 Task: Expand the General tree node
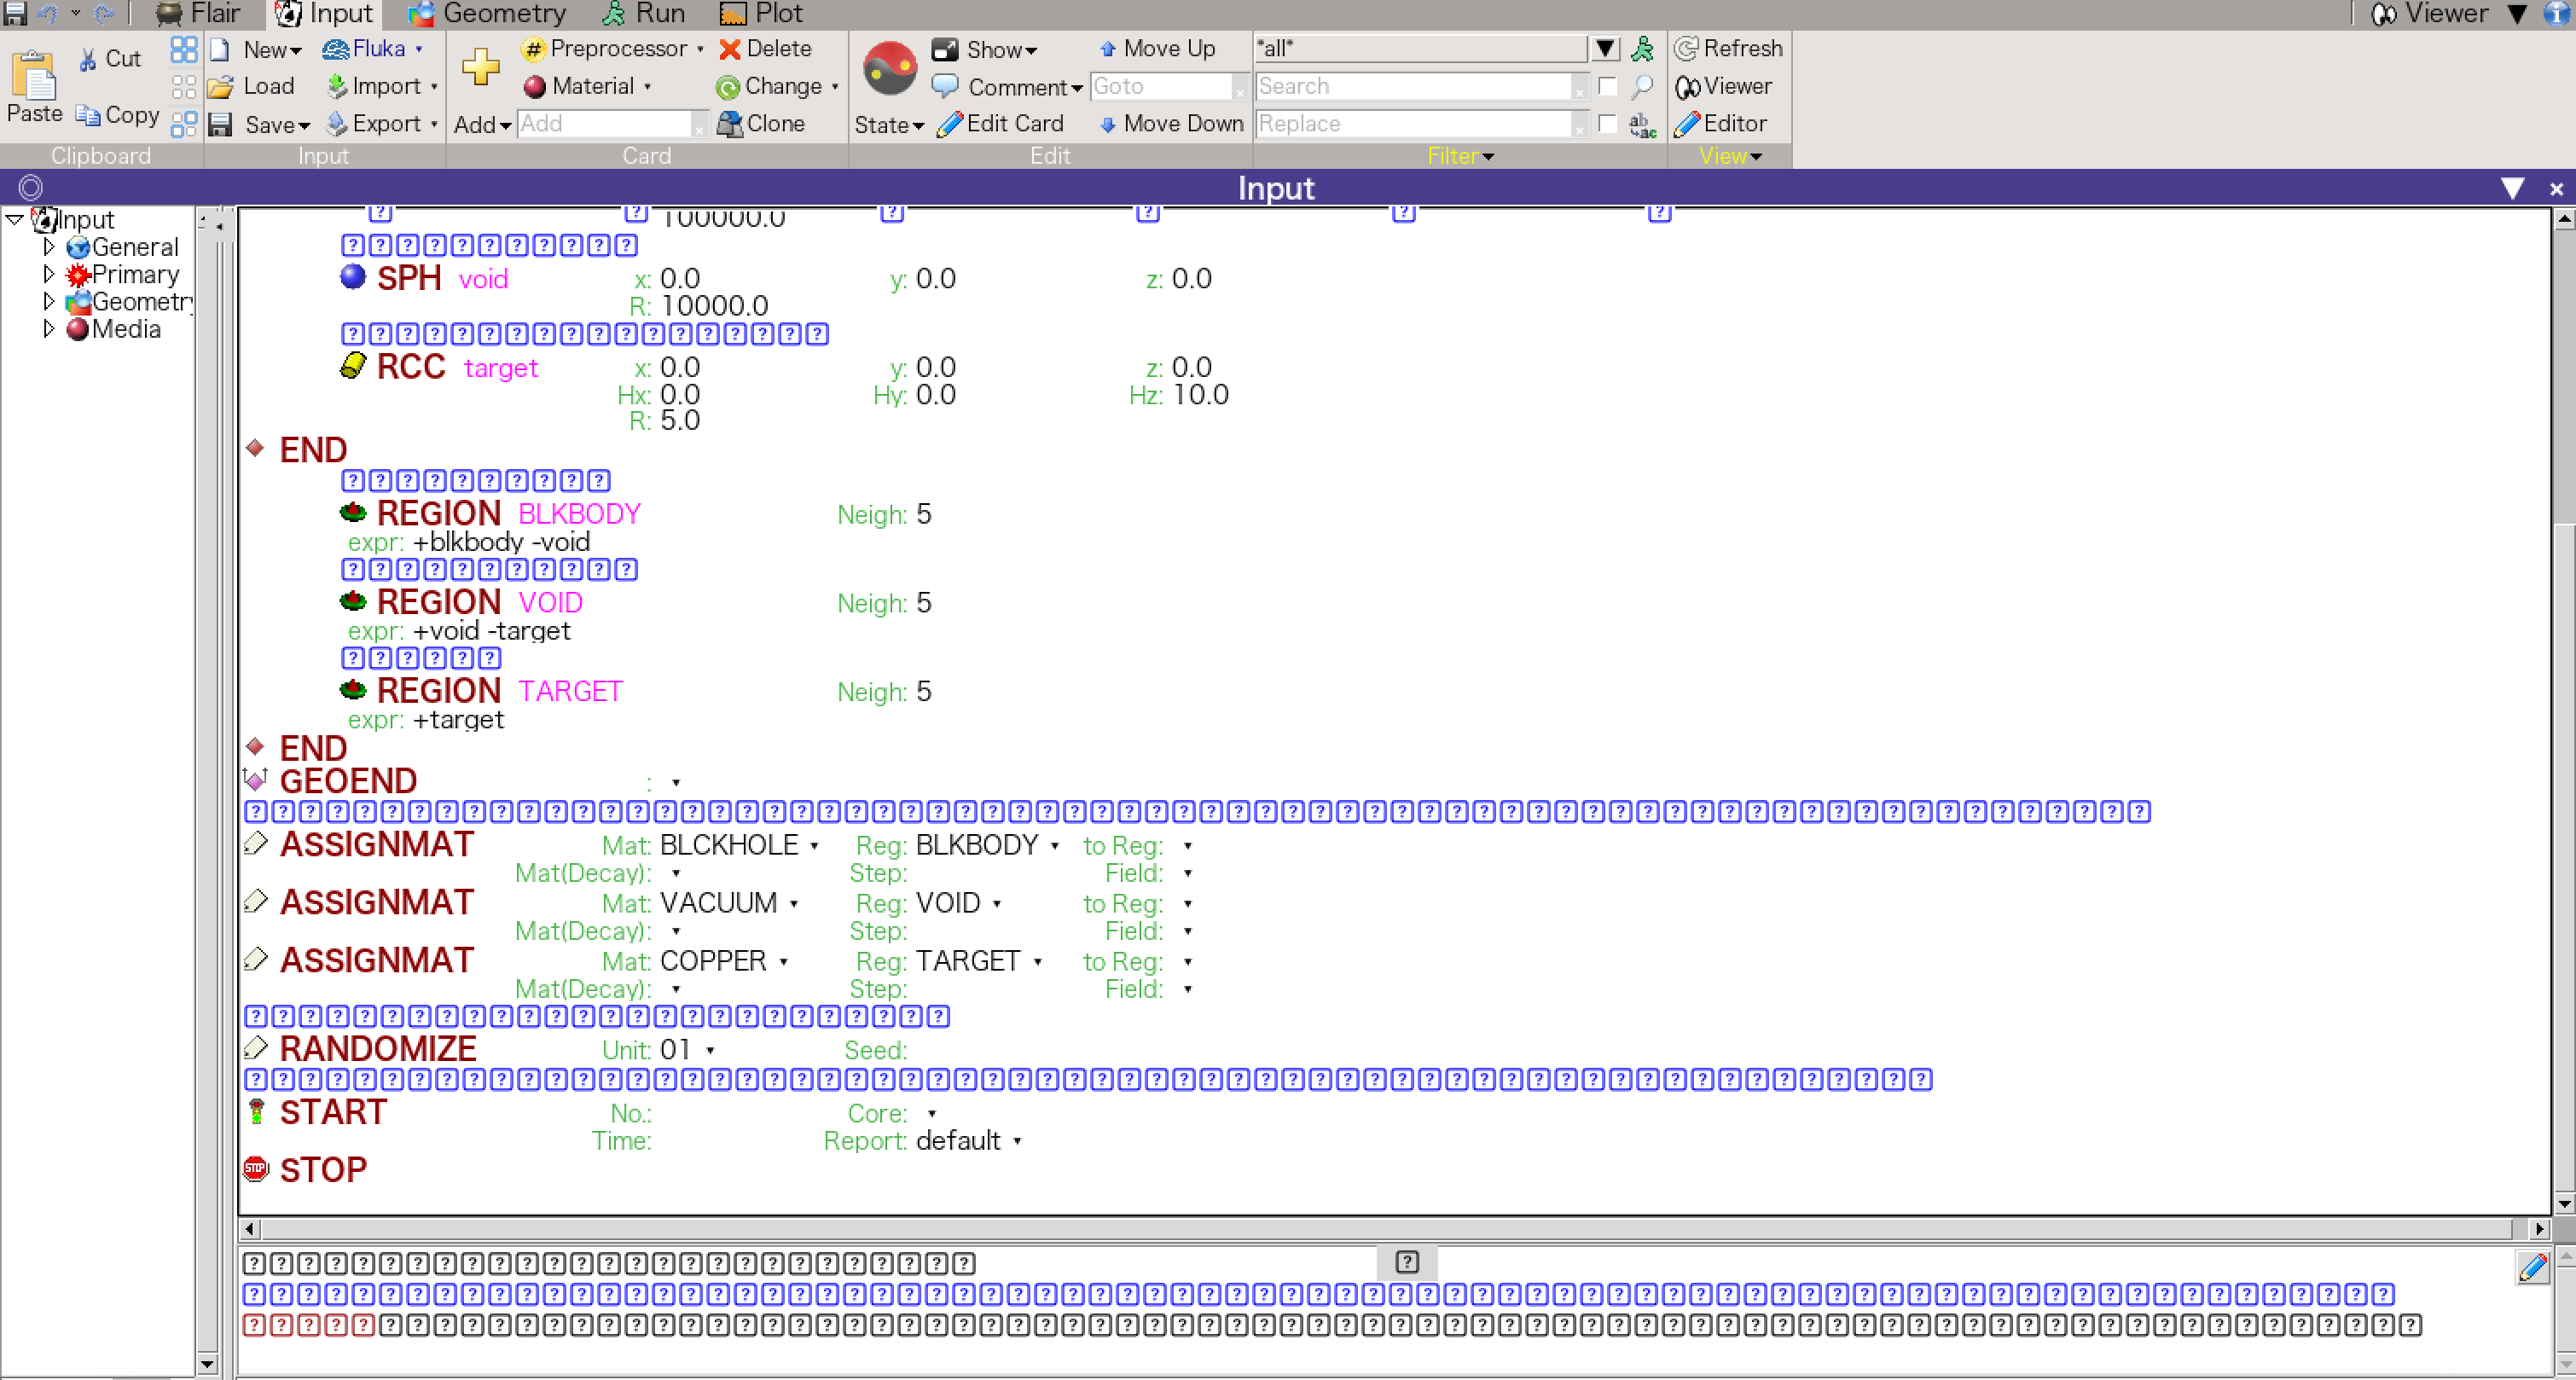[48, 246]
